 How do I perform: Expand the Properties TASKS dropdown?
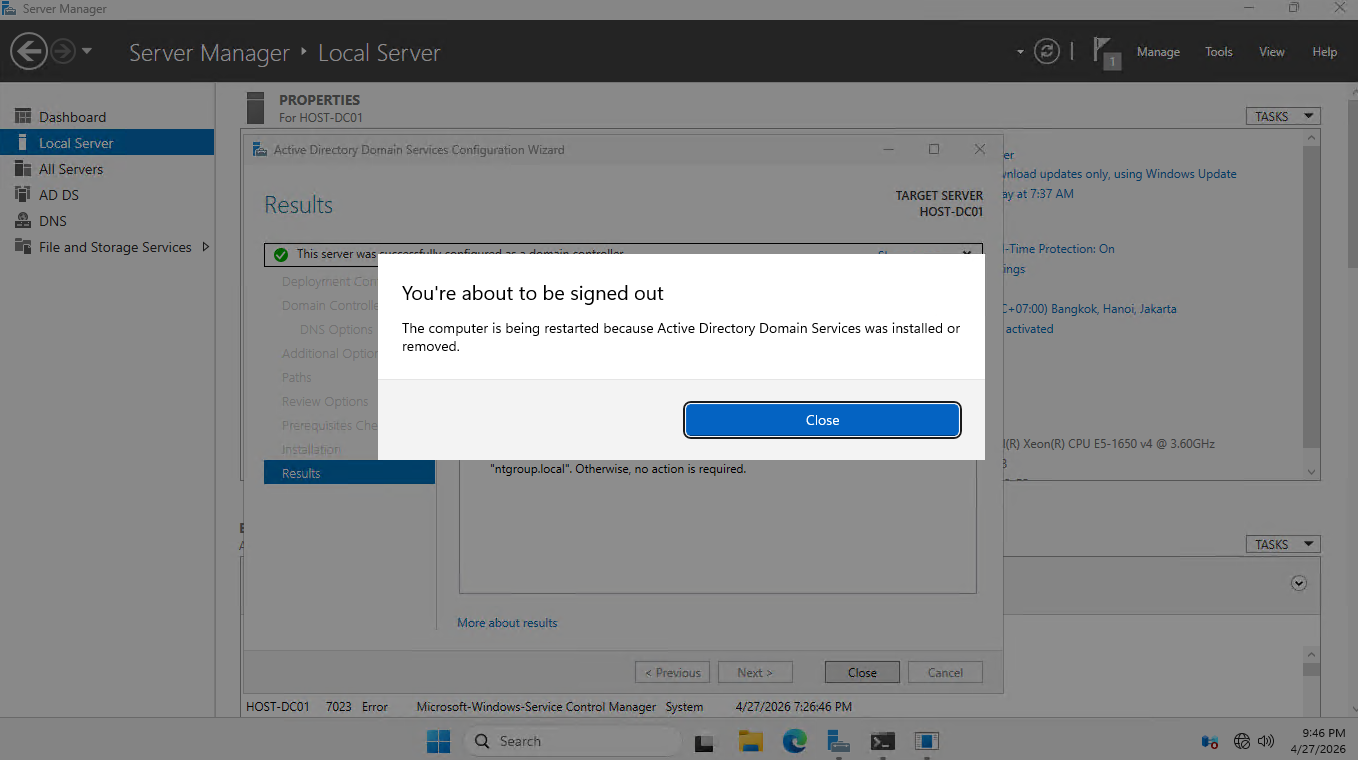[1283, 116]
